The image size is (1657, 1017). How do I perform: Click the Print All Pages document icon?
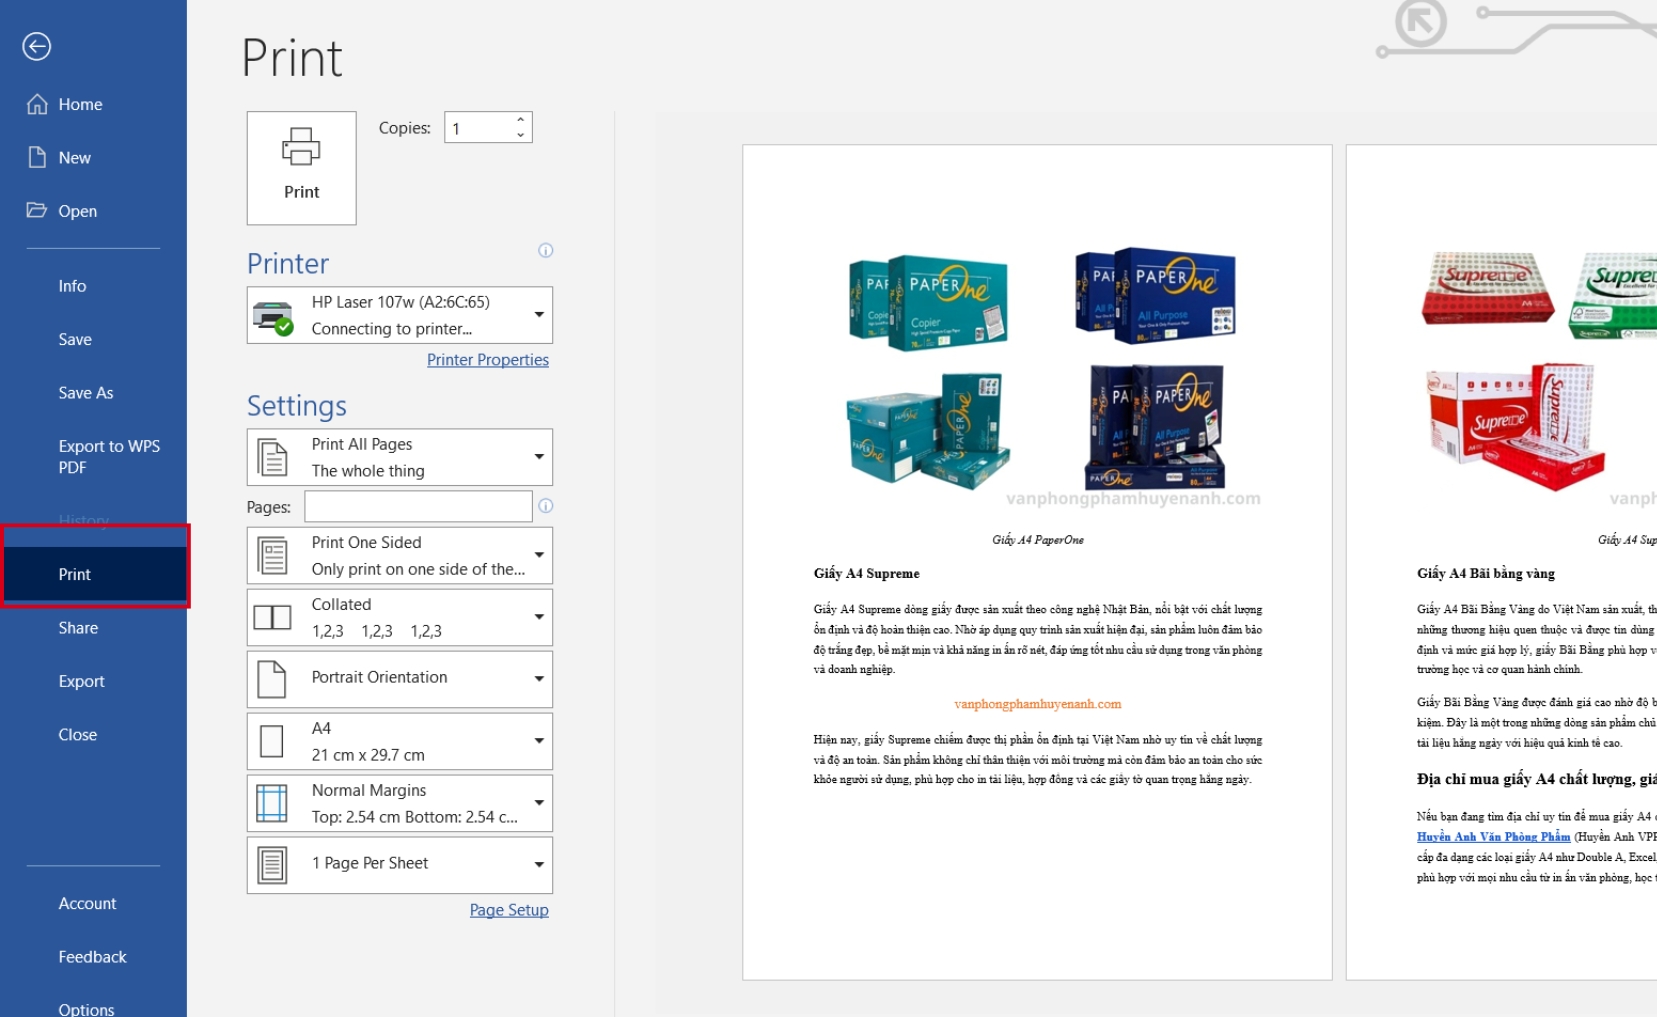click(273, 457)
